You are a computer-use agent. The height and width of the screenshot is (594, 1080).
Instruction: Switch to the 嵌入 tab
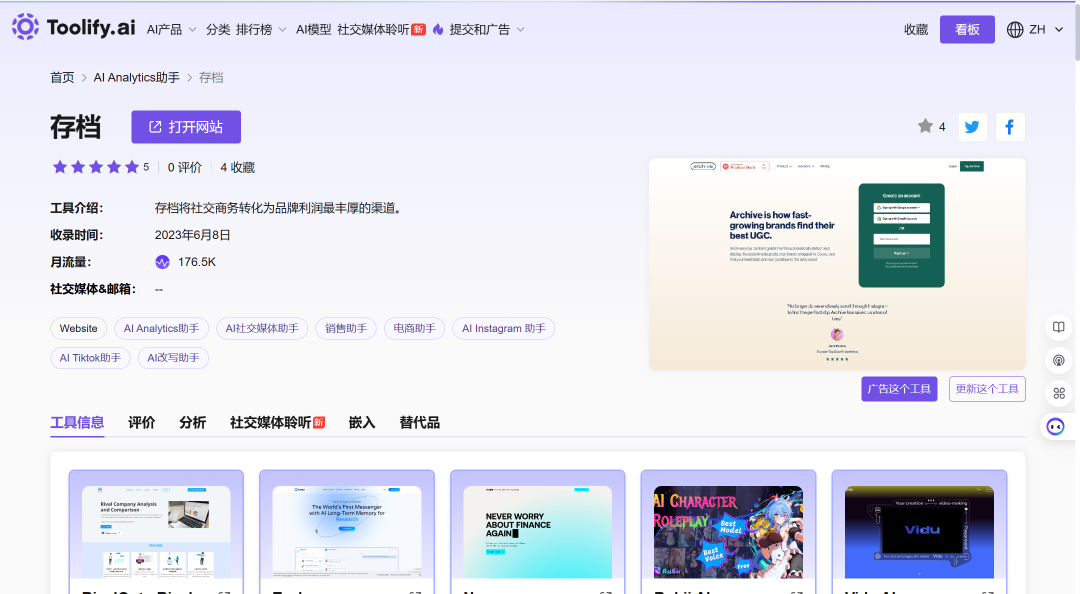(362, 422)
